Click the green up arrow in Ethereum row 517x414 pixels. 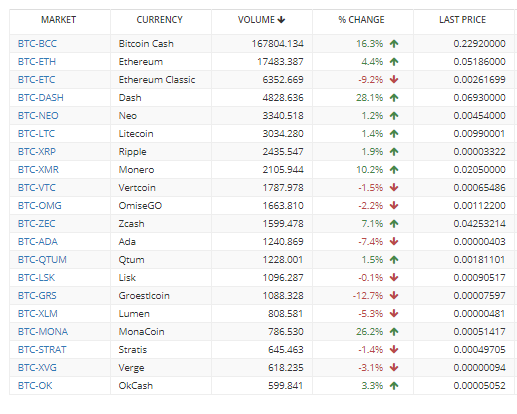[394, 62]
